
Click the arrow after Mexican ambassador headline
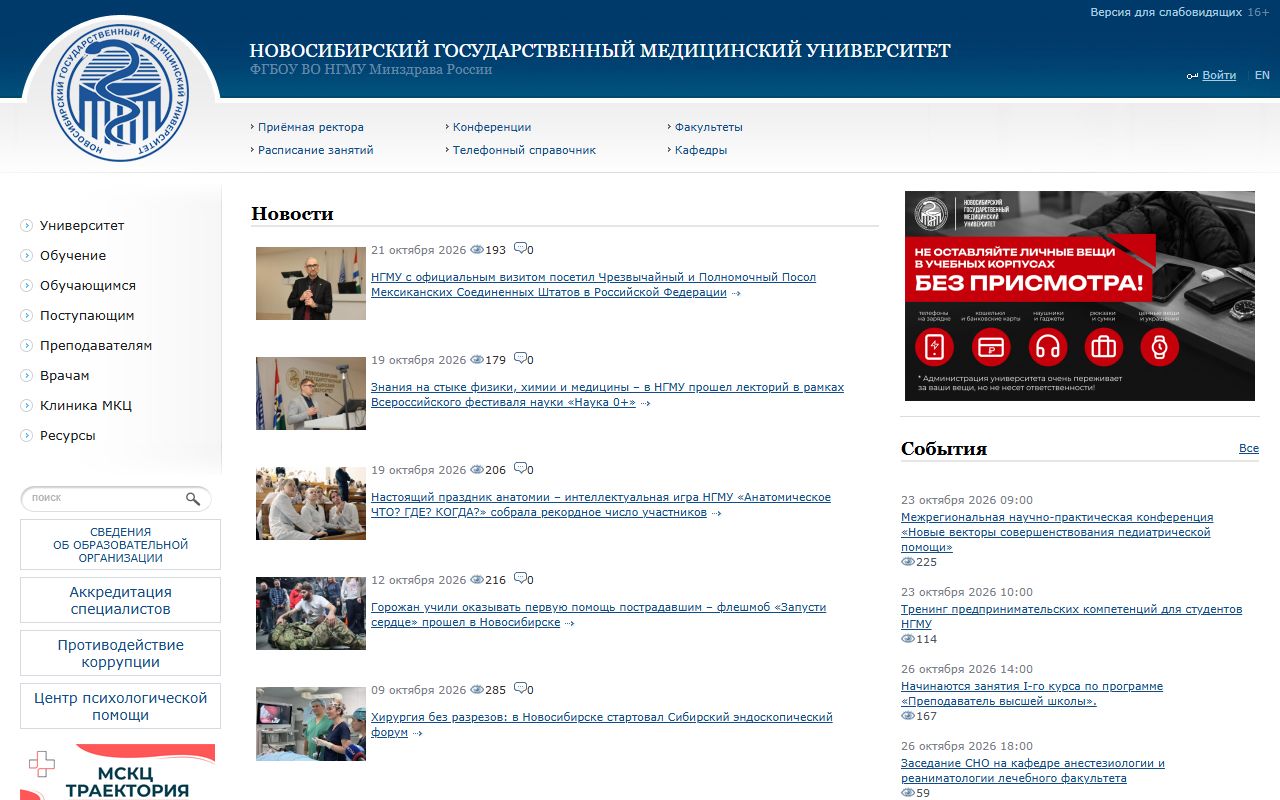(x=736, y=293)
